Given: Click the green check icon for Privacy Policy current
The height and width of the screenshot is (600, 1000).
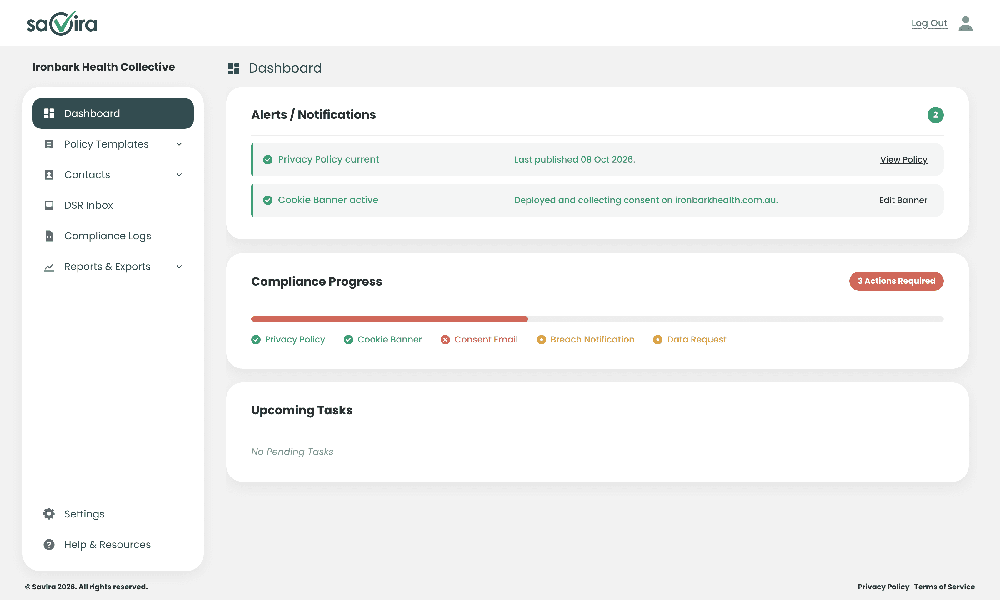Looking at the screenshot, I should pyautogui.click(x=268, y=160).
